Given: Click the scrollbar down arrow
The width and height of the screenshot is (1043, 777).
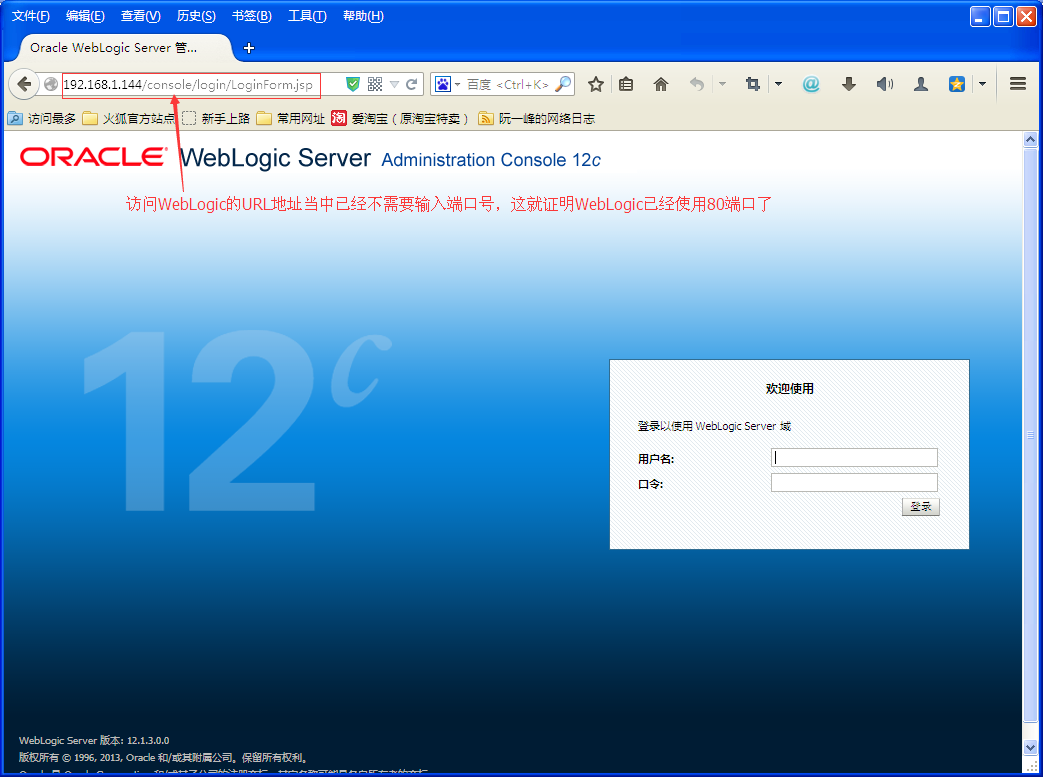Looking at the screenshot, I should coord(1030,748).
